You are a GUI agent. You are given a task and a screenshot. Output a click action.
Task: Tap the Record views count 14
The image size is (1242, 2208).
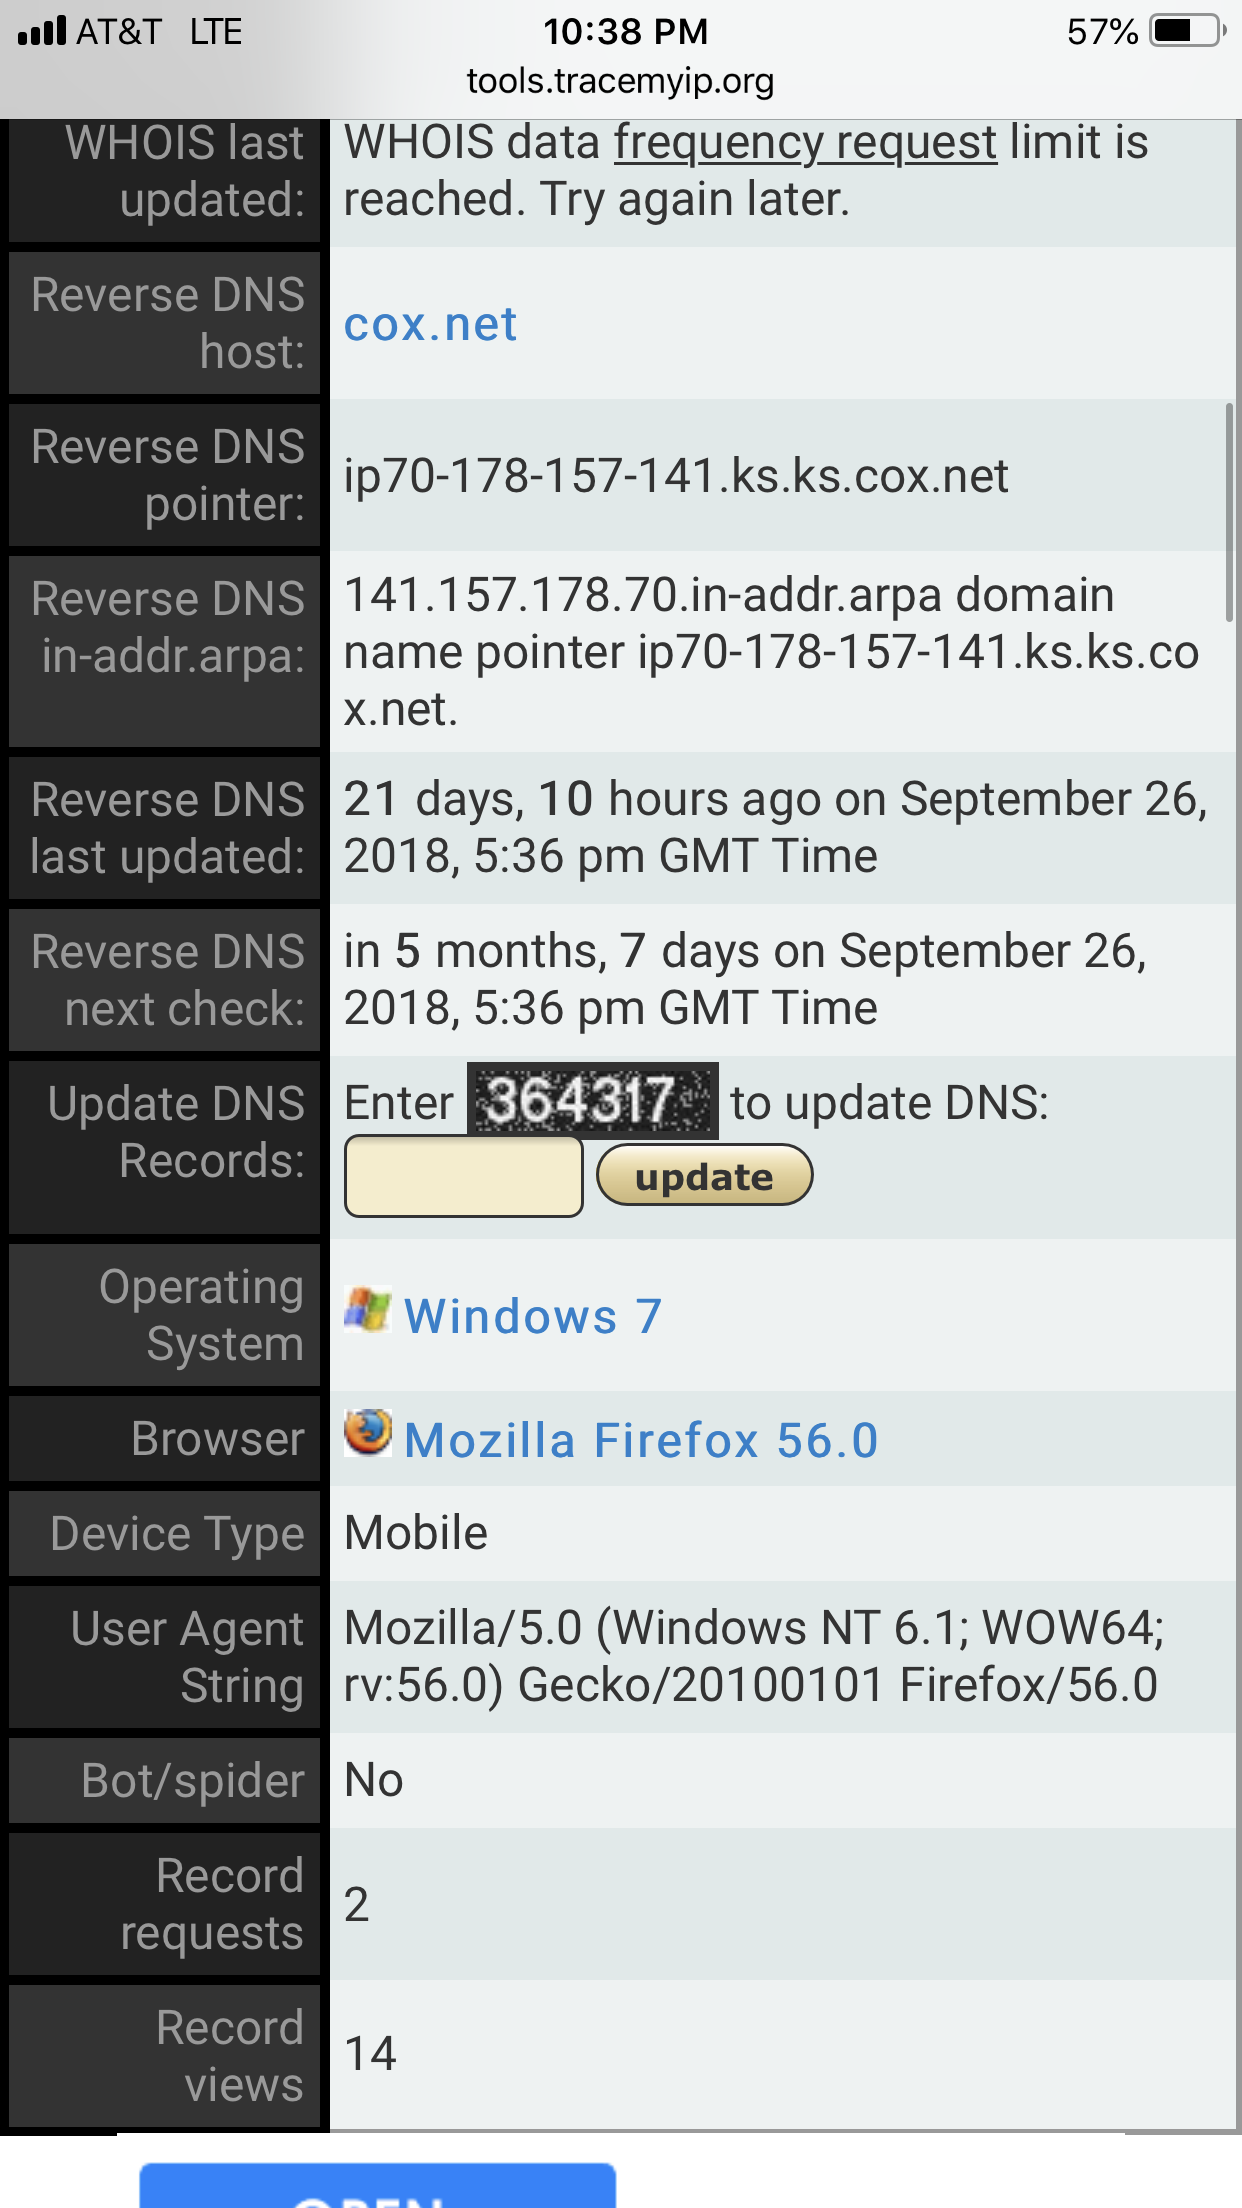pos(370,2053)
